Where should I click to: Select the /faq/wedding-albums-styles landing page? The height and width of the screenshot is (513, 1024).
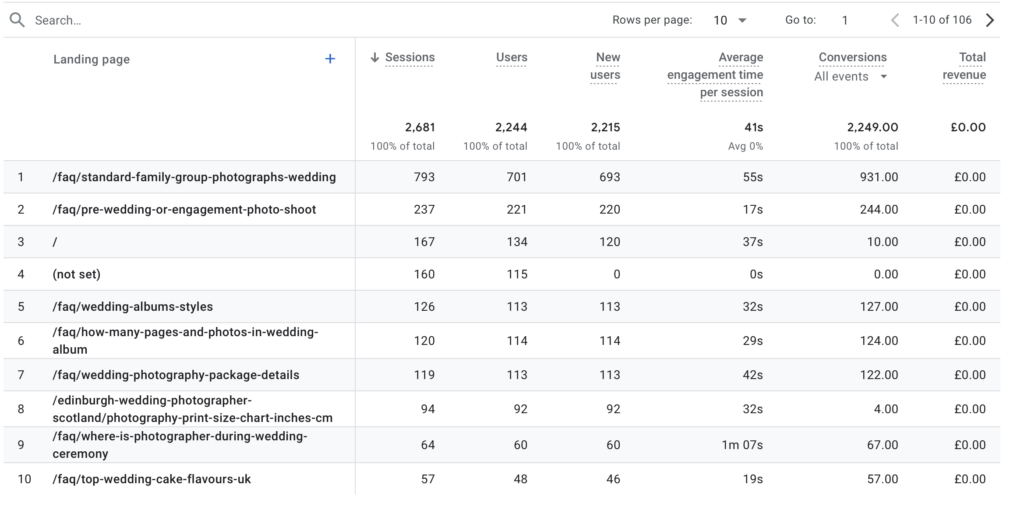[133, 307]
